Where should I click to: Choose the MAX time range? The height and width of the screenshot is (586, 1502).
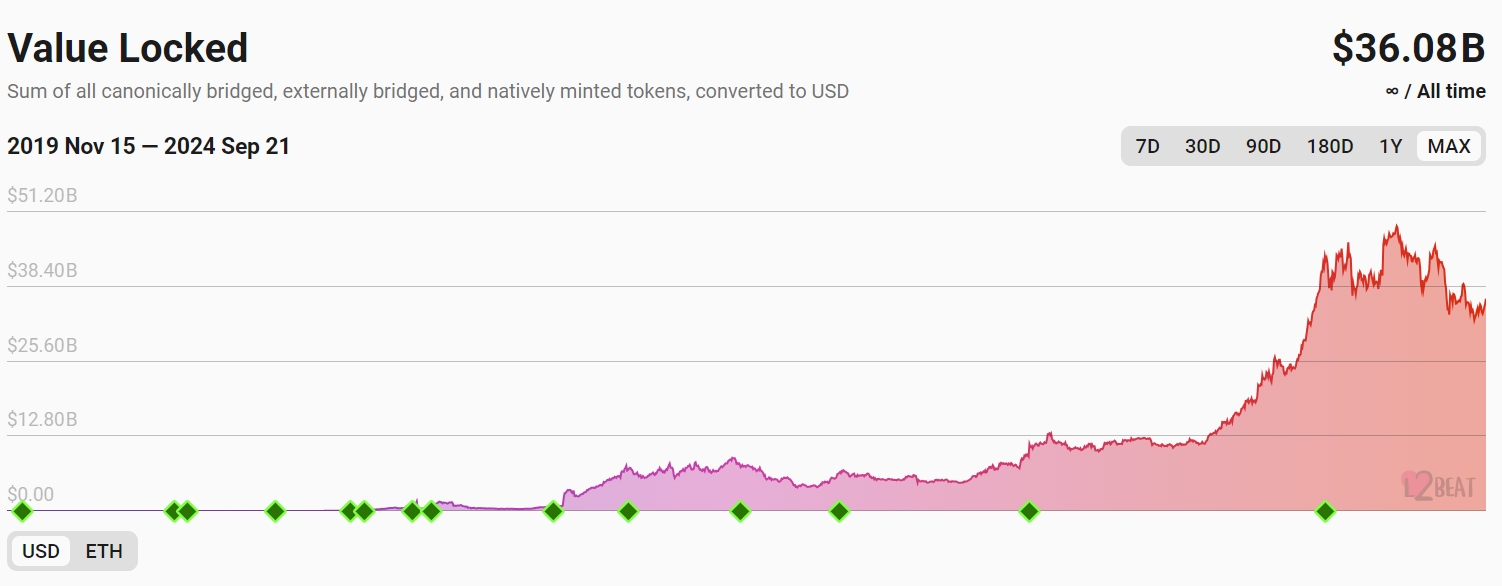coord(1449,146)
